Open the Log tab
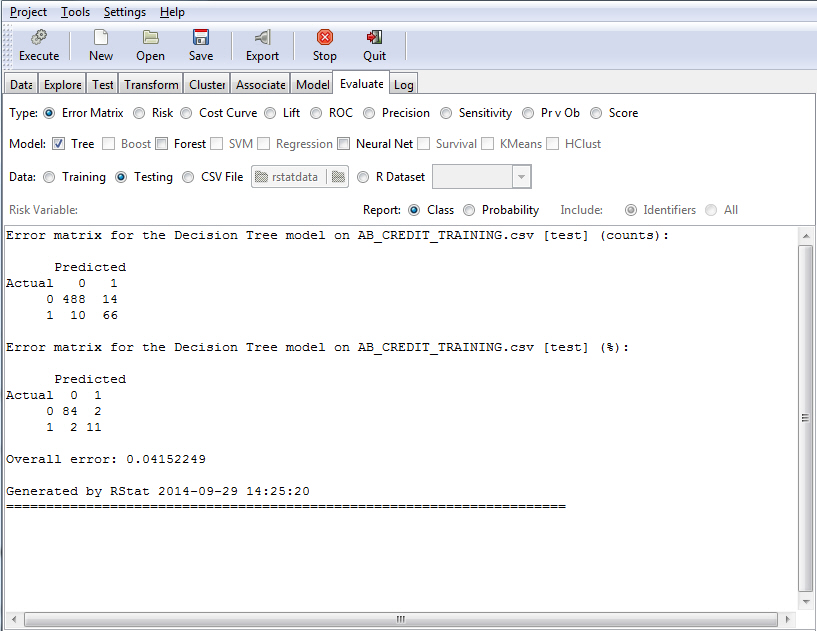The height and width of the screenshot is (631, 817). [x=404, y=84]
